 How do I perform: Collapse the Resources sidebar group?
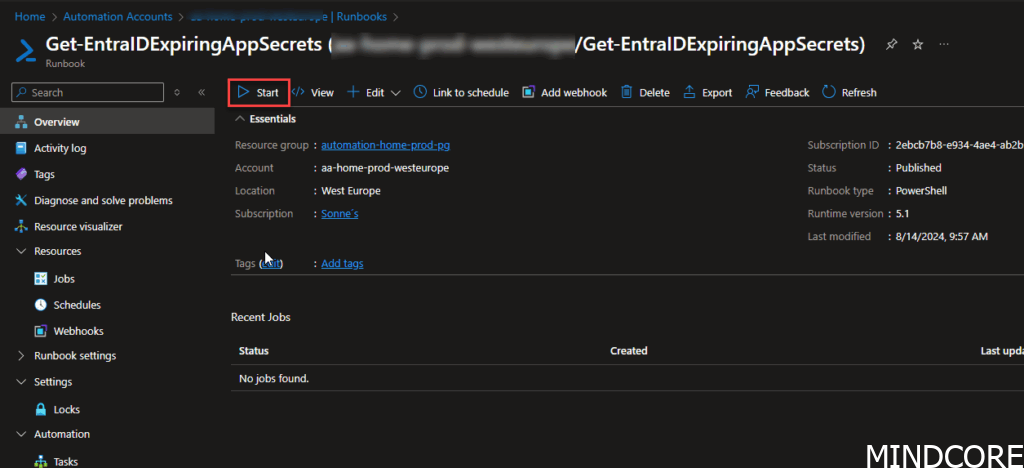[22, 251]
